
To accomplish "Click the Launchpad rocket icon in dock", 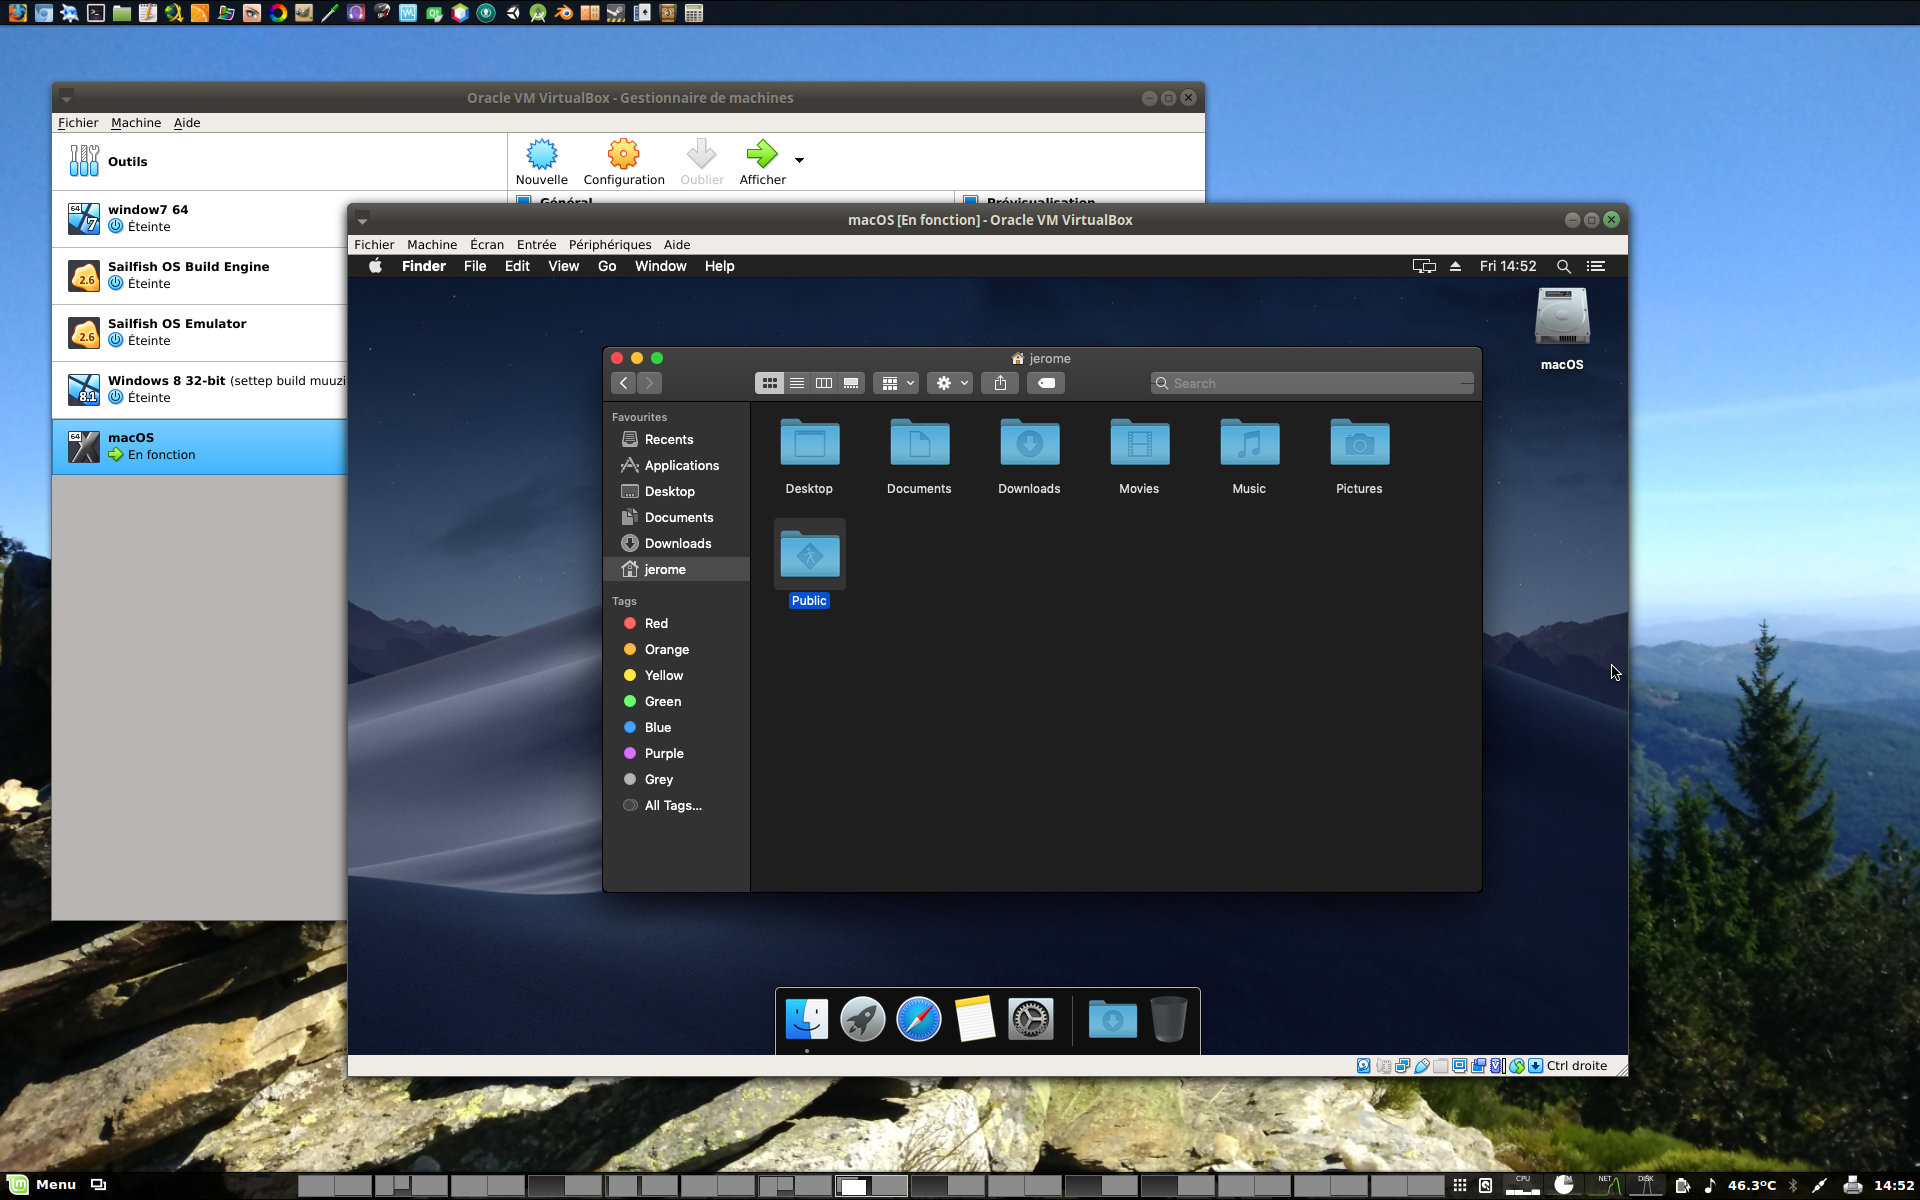I will 861,1020.
